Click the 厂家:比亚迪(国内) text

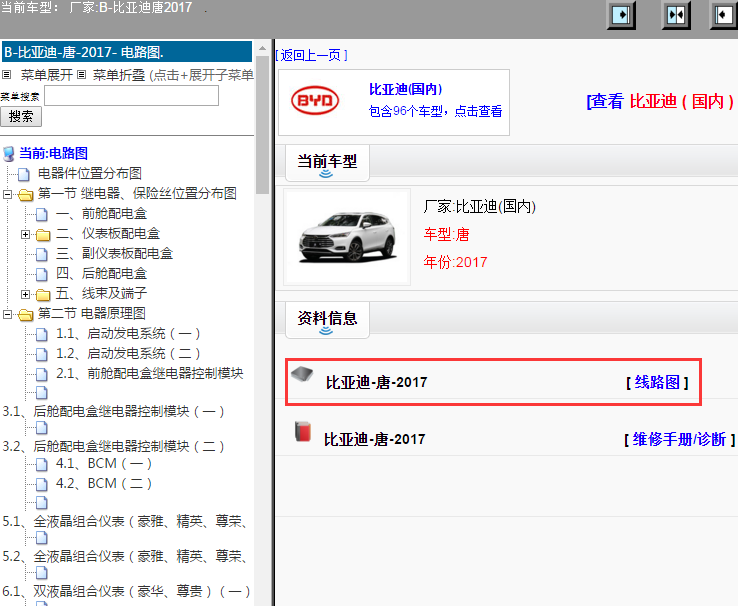click(480, 206)
